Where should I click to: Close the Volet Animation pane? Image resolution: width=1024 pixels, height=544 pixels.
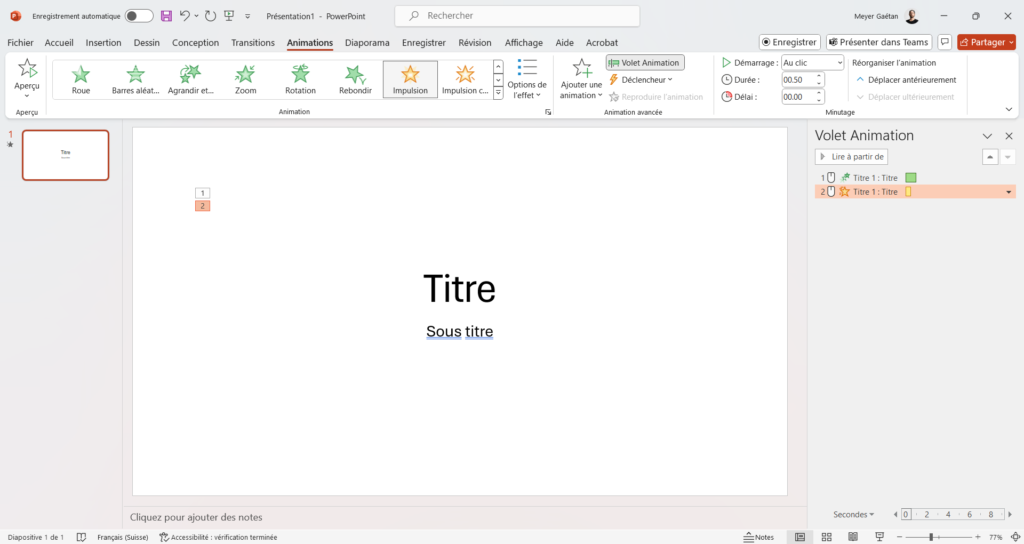(x=1009, y=136)
